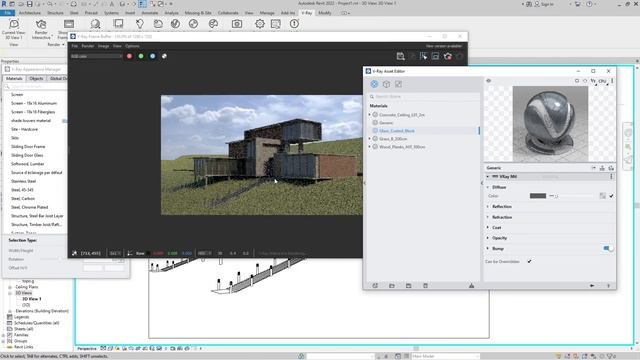Click the blue channel button in Frame Buffer
The width and height of the screenshot is (640, 360).
tap(152, 56)
